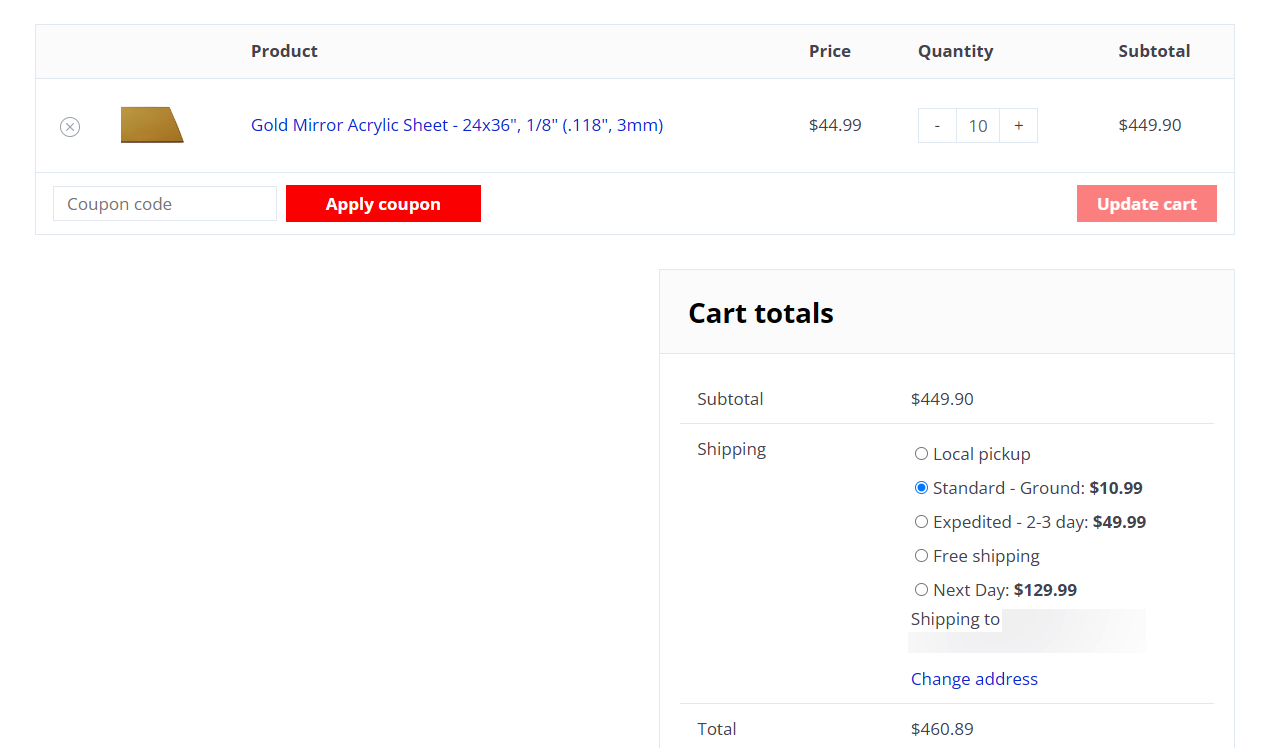The width and height of the screenshot is (1286, 748).
Task: Click the $44.99 item price
Action: tap(835, 125)
